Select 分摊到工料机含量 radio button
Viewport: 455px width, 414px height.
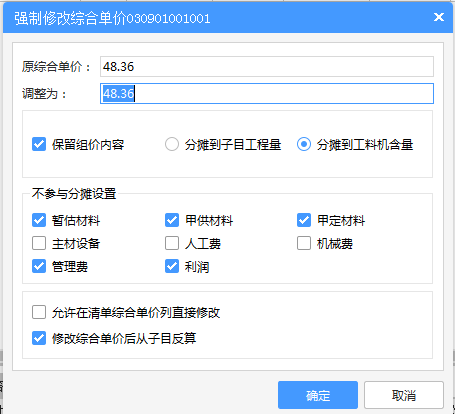tap(304, 144)
